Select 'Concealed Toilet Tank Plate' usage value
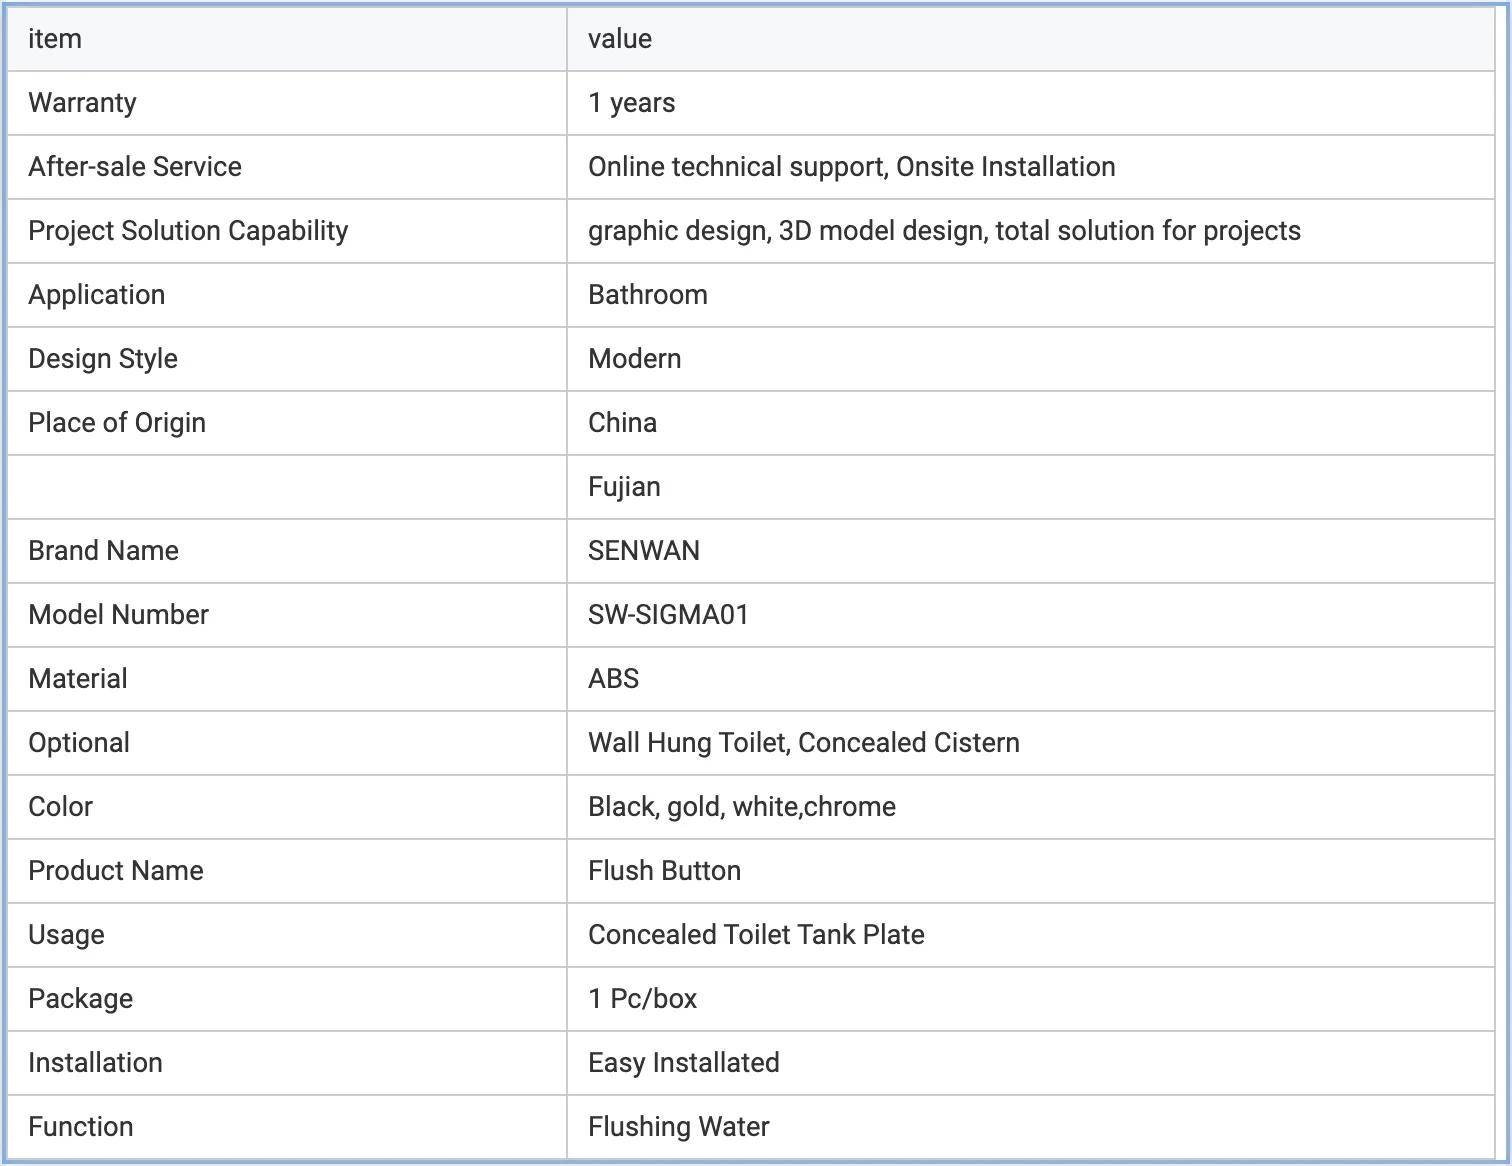This screenshot has width=1512, height=1166. pyautogui.click(x=756, y=935)
